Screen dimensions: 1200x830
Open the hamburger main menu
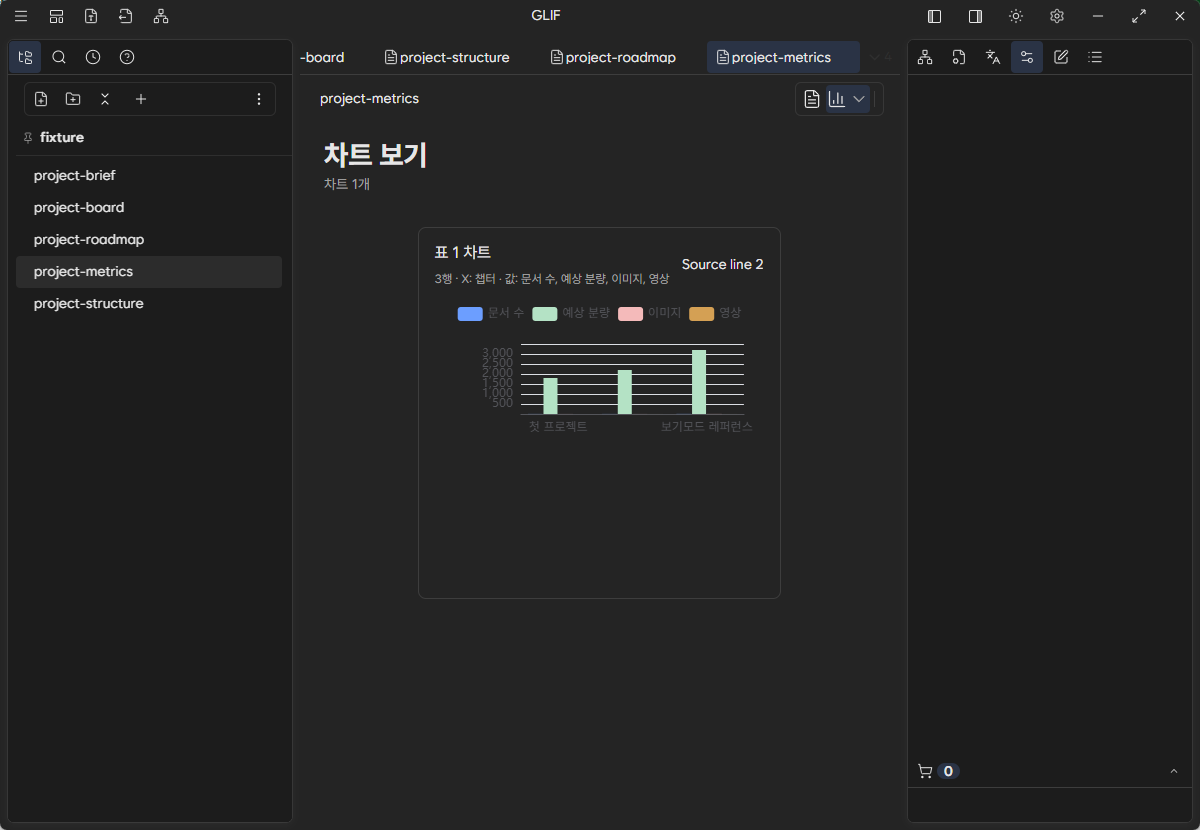click(x=21, y=16)
